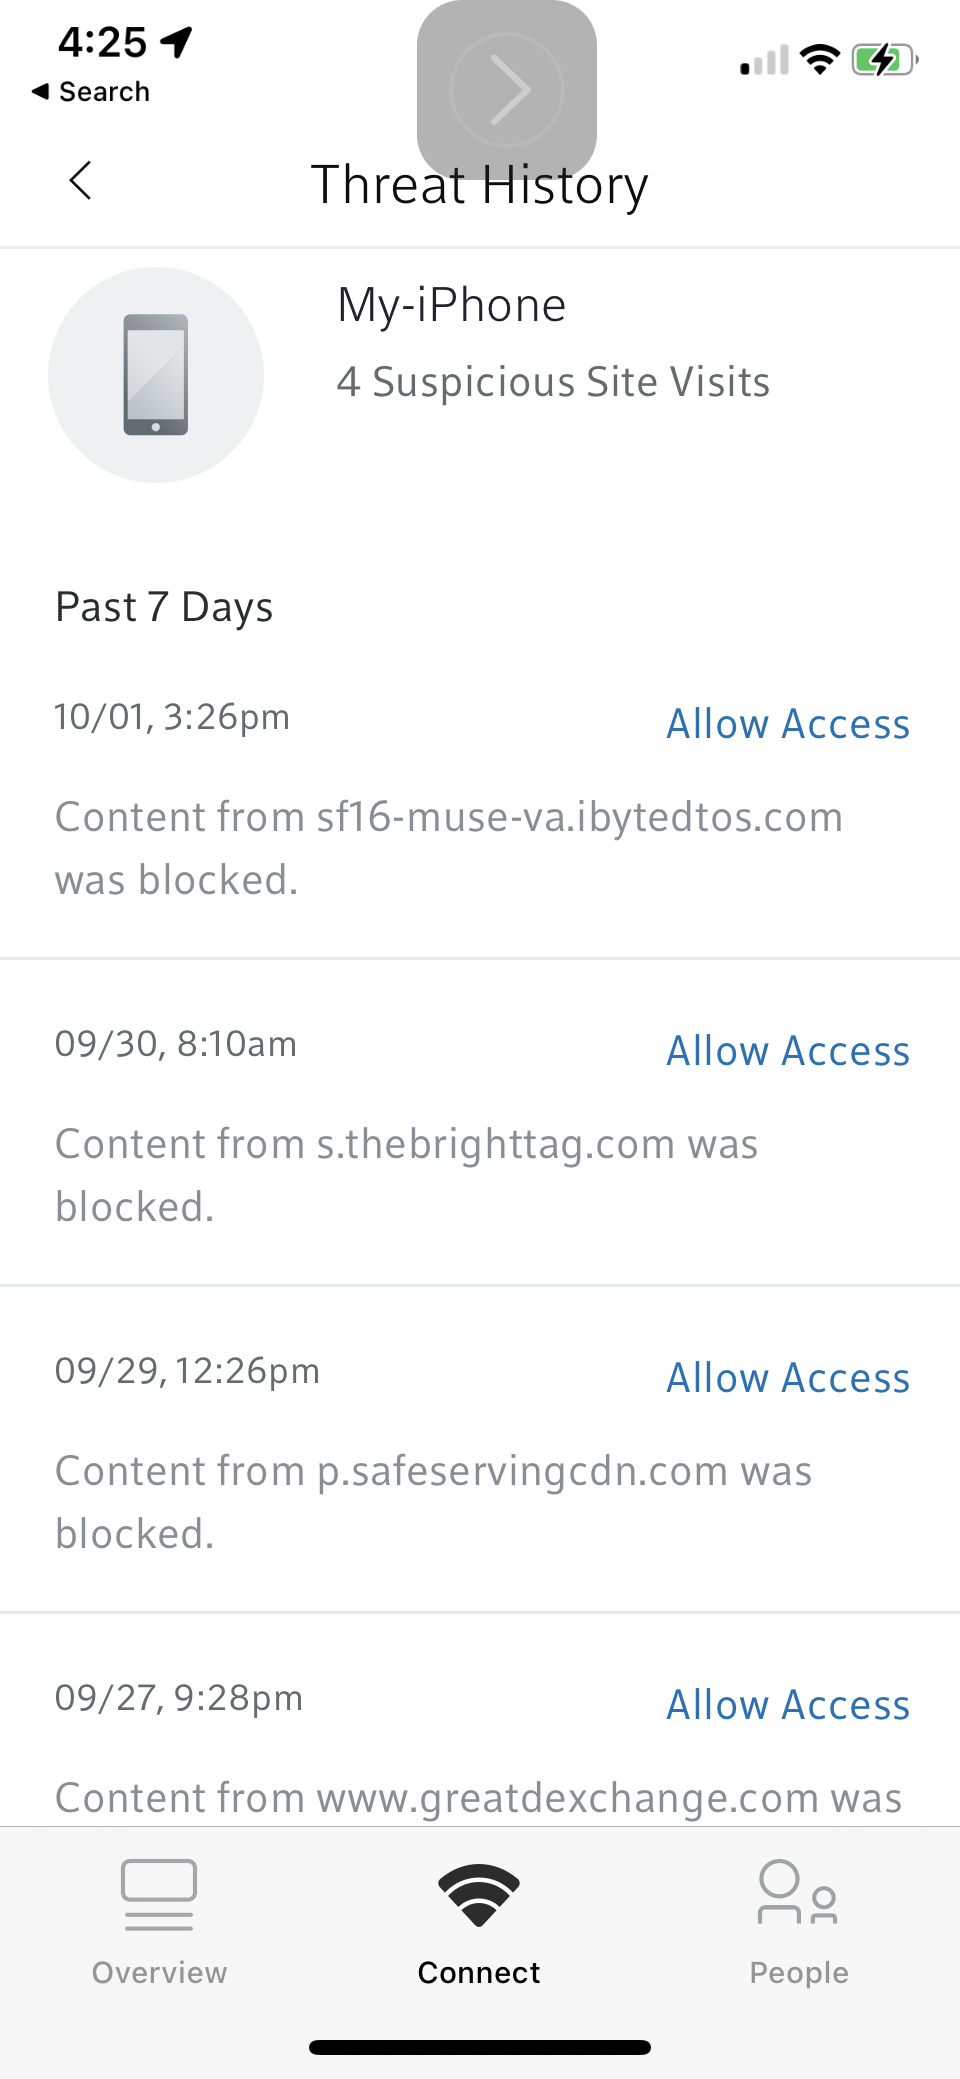The height and width of the screenshot is (2079, 960).
Task: Tap the back chevron arrow
Action: [81, 181]
